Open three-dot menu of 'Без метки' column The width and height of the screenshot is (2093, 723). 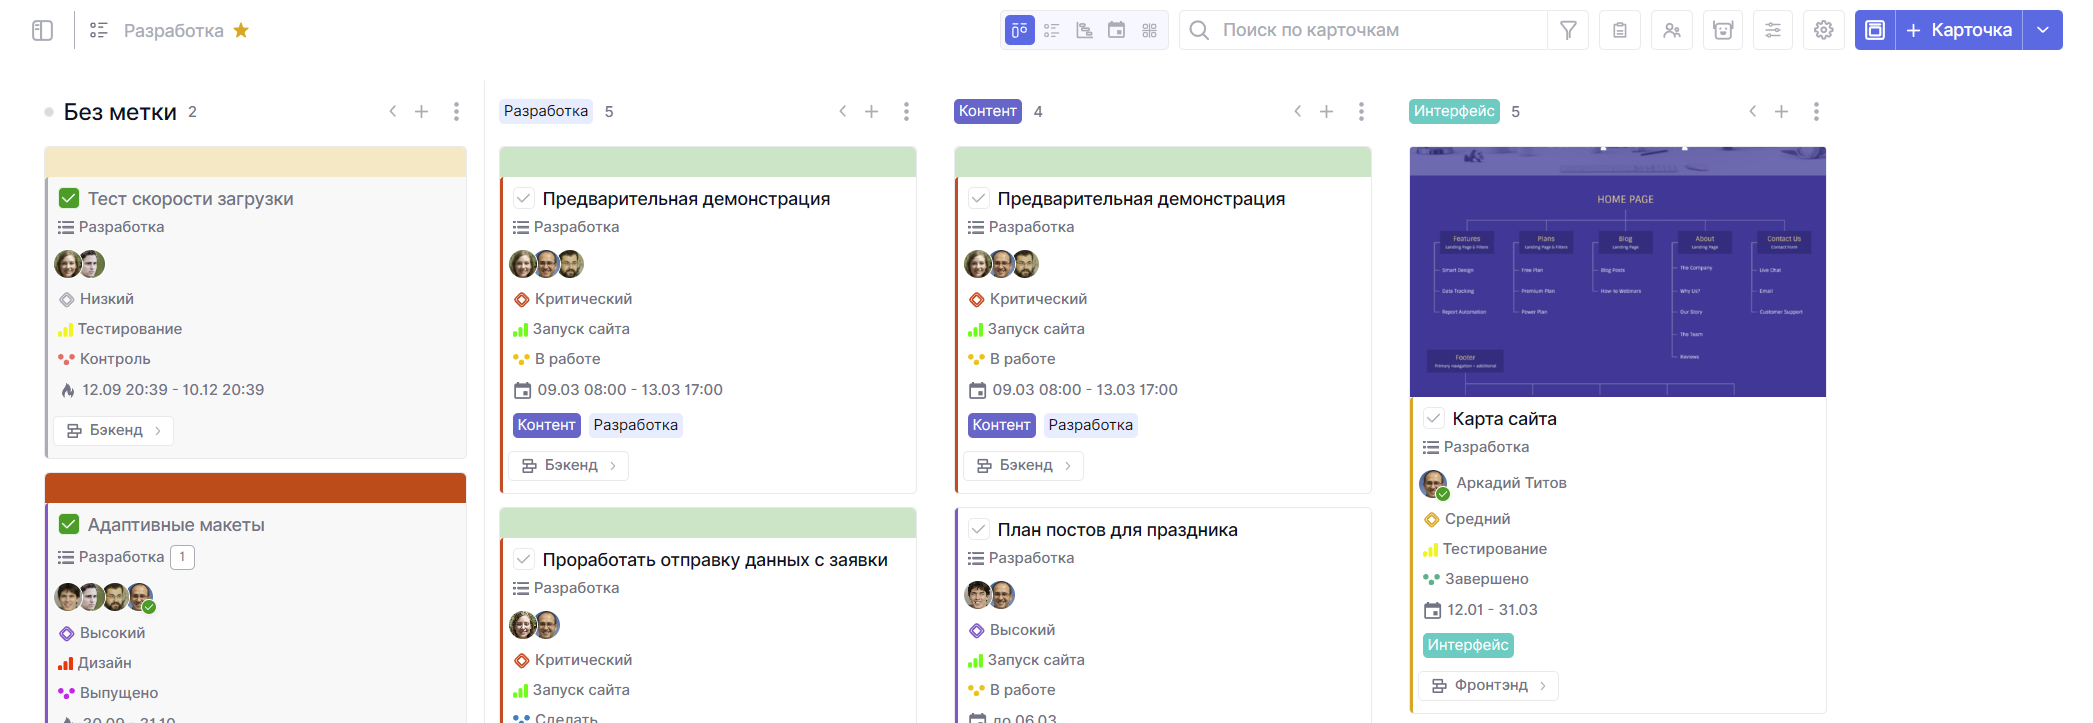456,112
